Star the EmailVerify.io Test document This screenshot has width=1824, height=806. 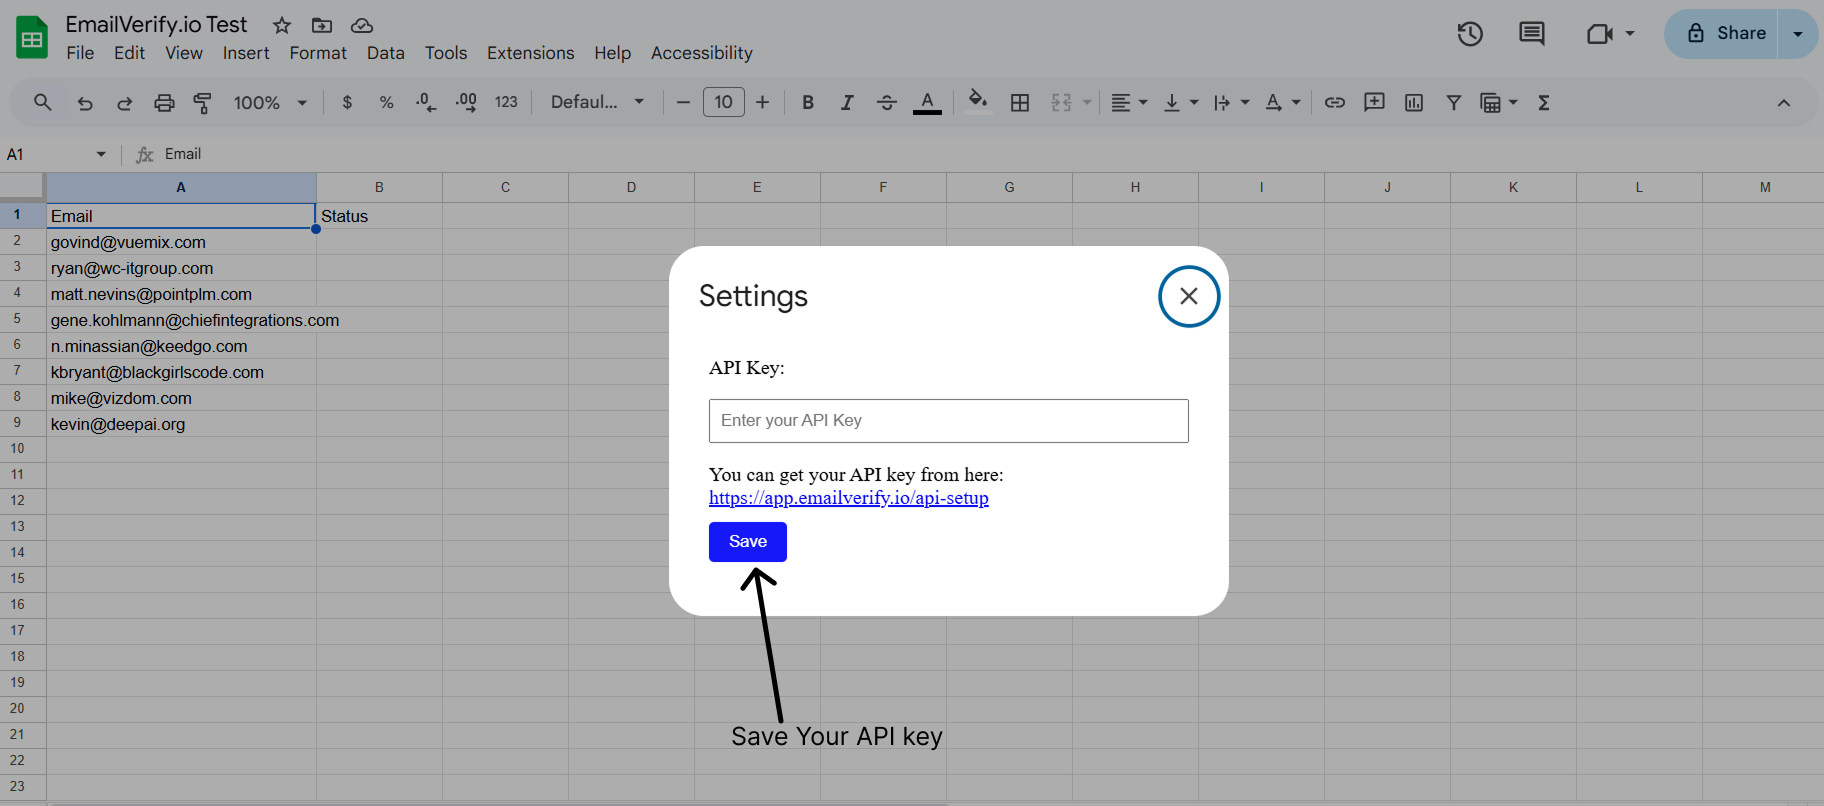tap(282, 25)
